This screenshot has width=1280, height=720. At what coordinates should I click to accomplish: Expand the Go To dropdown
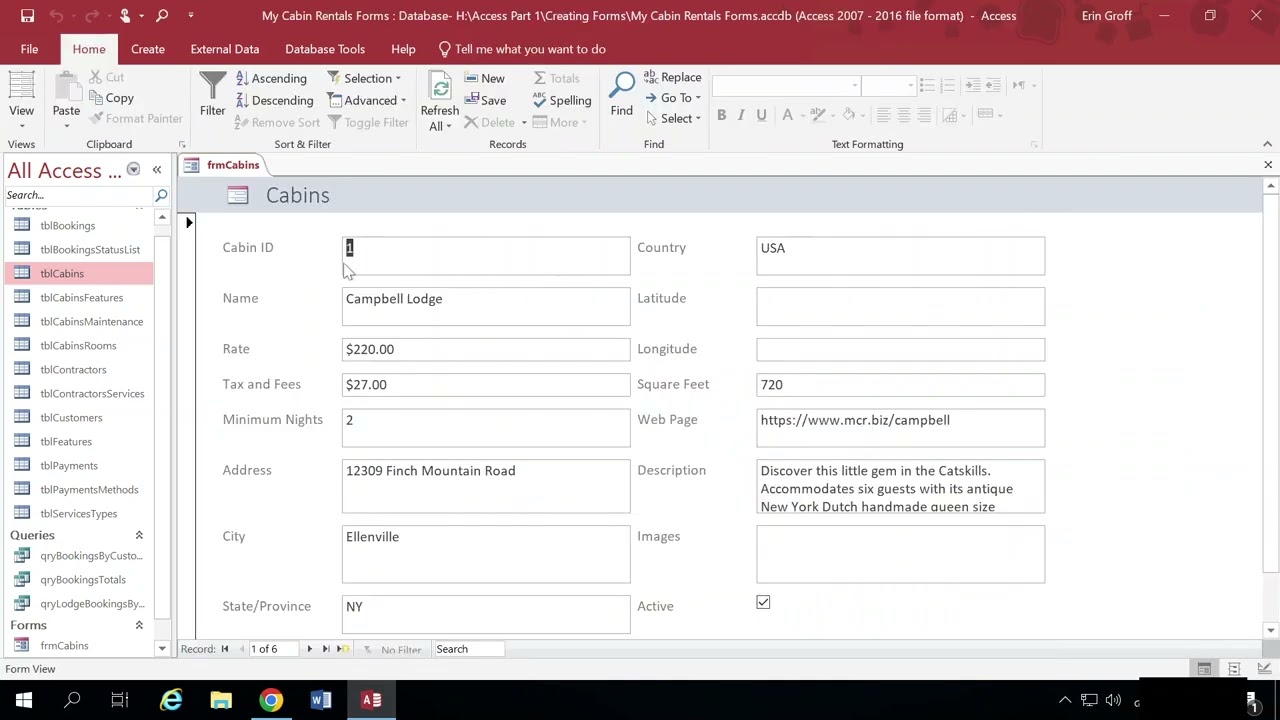(x=673, y=98)
